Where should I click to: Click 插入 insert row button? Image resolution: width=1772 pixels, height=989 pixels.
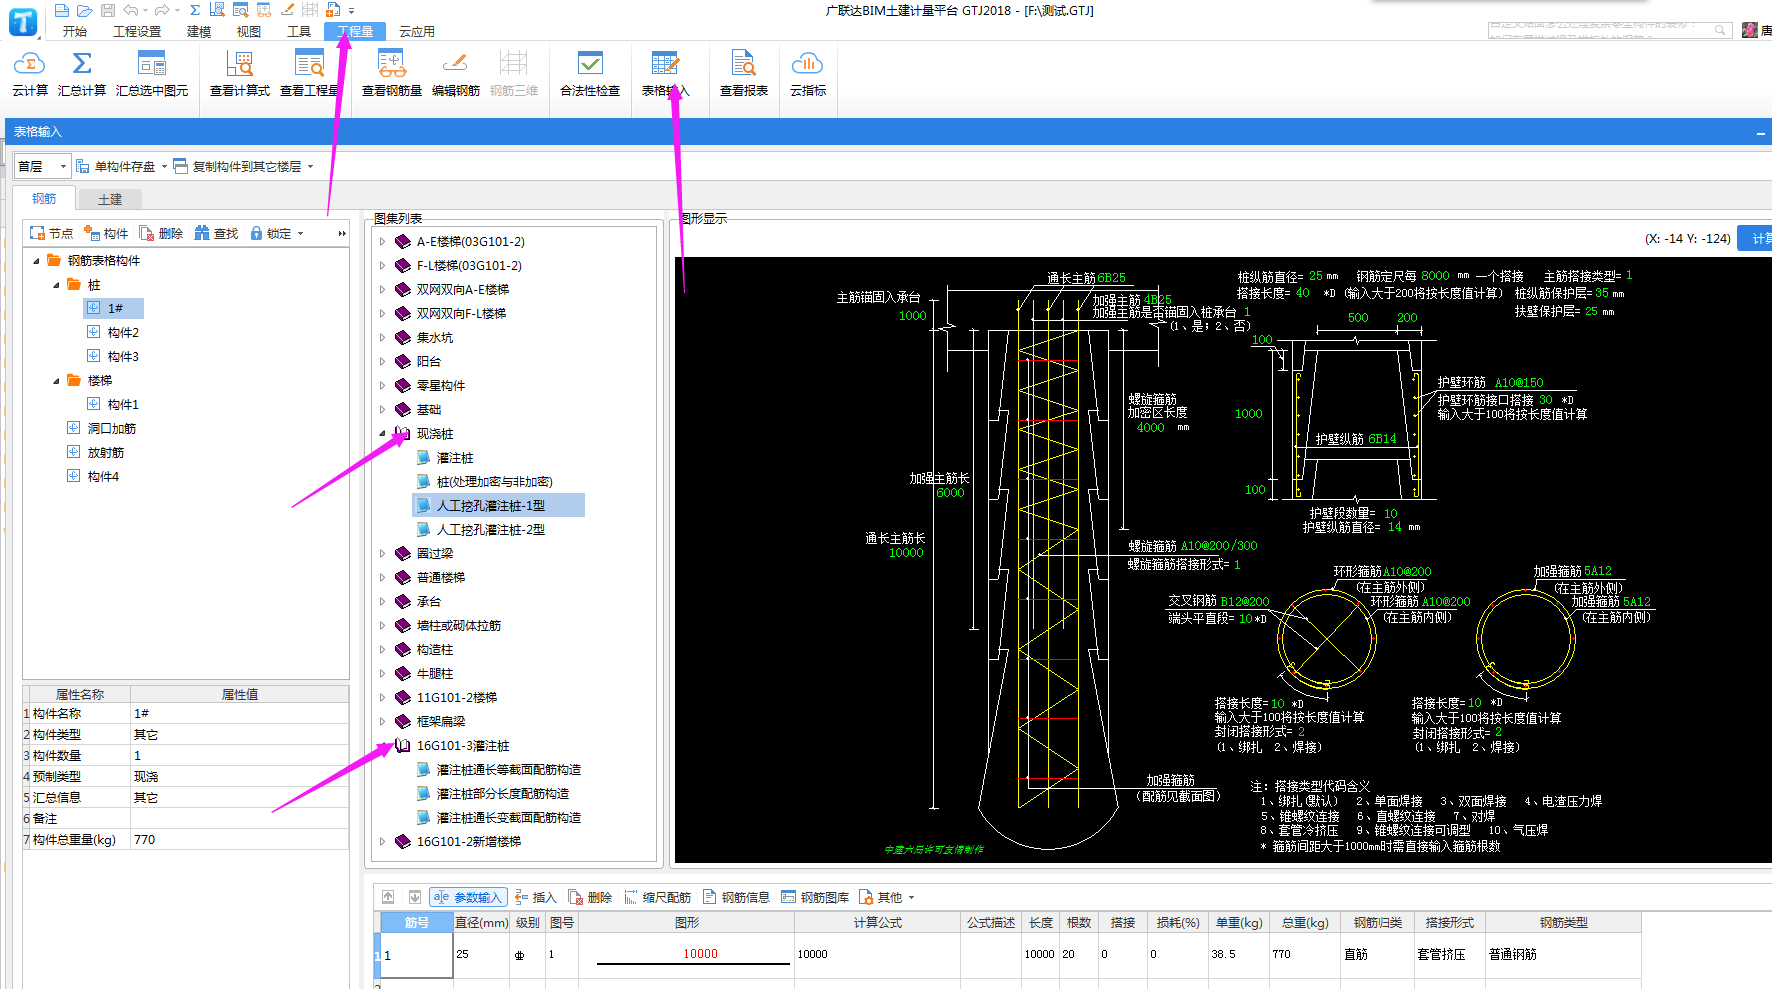[535, 897]
